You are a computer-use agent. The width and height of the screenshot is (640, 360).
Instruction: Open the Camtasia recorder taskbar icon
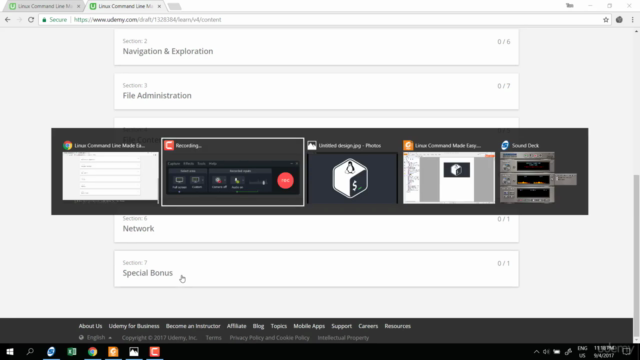pos(155,351)
